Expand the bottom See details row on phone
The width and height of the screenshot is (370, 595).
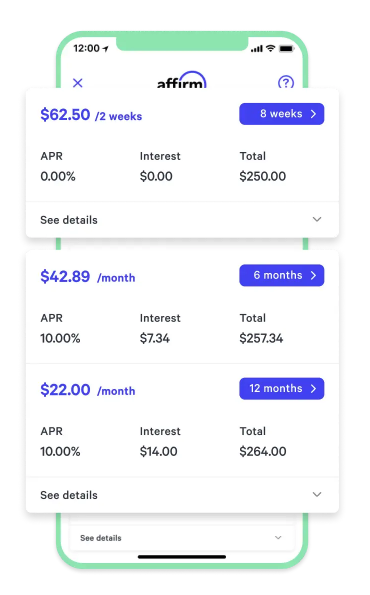pyautogui.click(x=182, y=538)
